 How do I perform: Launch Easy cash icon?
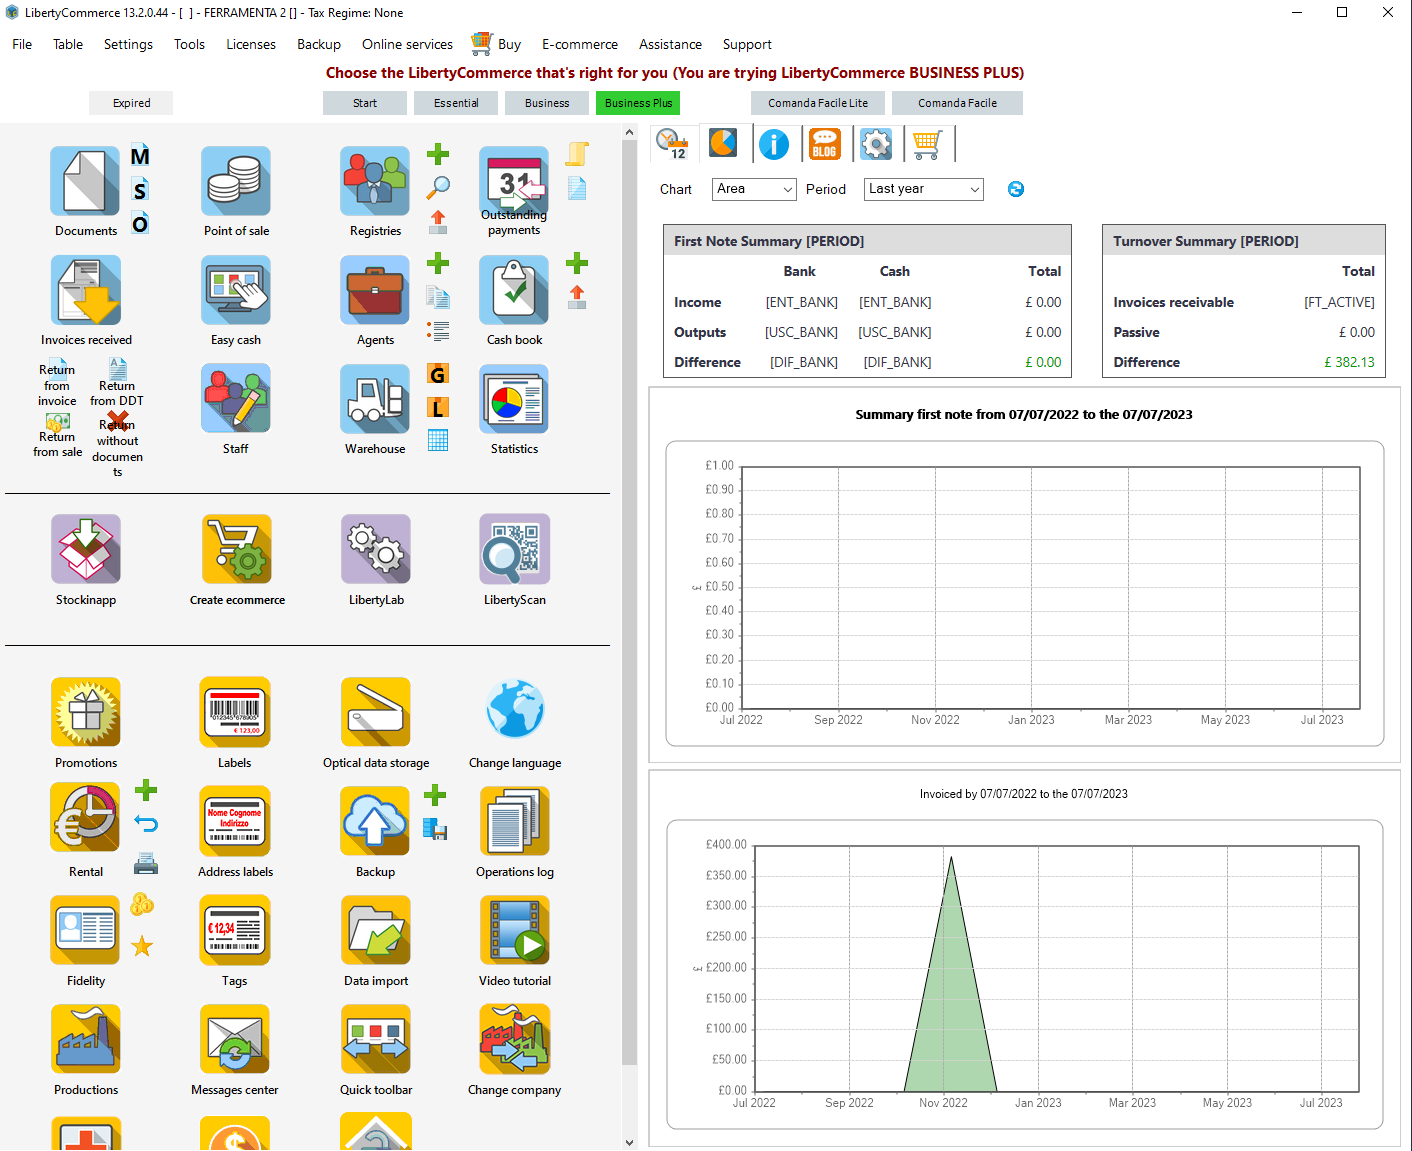(x=236, y=290)
